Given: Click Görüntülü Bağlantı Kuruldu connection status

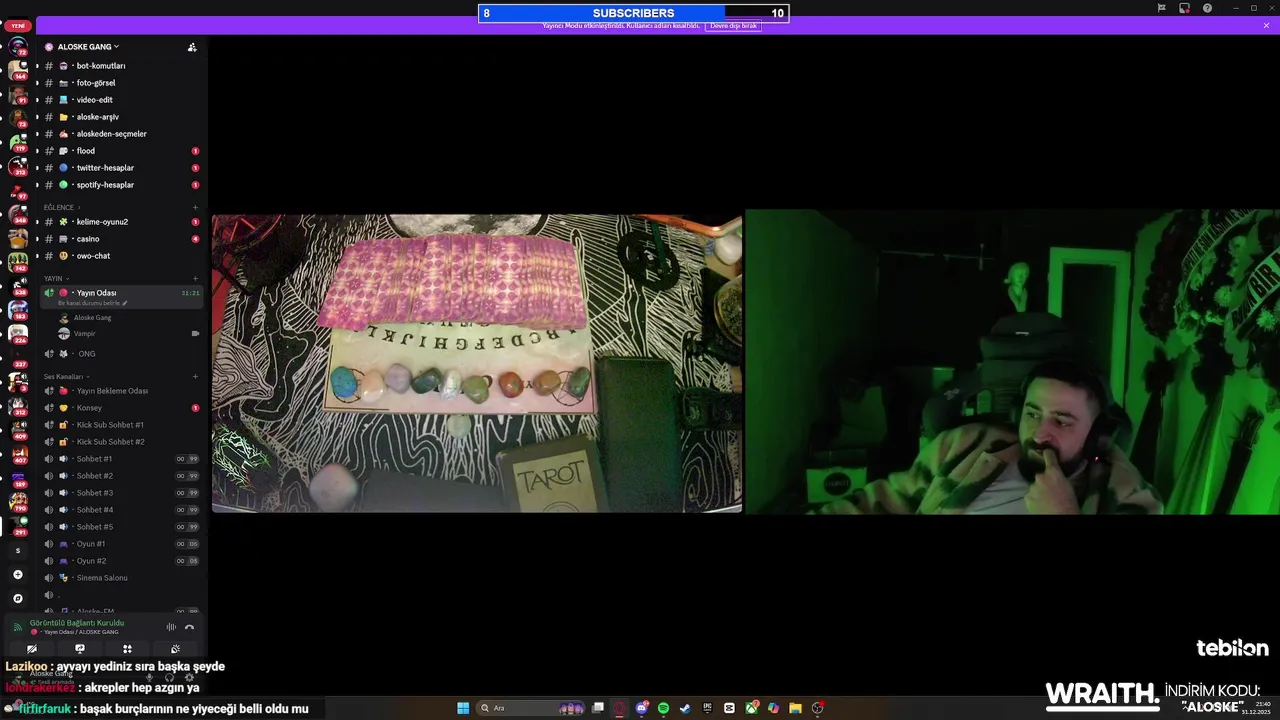Looking at the screenshot, I should tap(77, 623).
